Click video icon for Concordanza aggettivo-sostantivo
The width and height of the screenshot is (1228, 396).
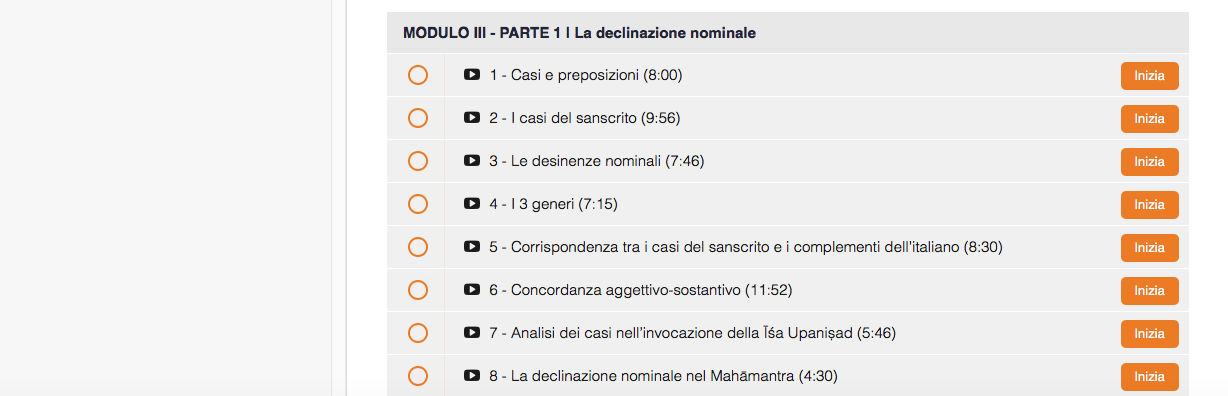pyautogui.click(x=472, y=290)
